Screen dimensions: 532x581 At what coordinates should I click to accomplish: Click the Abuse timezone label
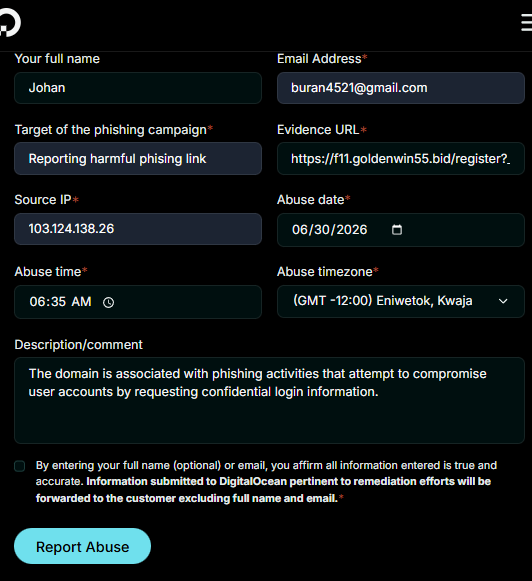[325, 272]
